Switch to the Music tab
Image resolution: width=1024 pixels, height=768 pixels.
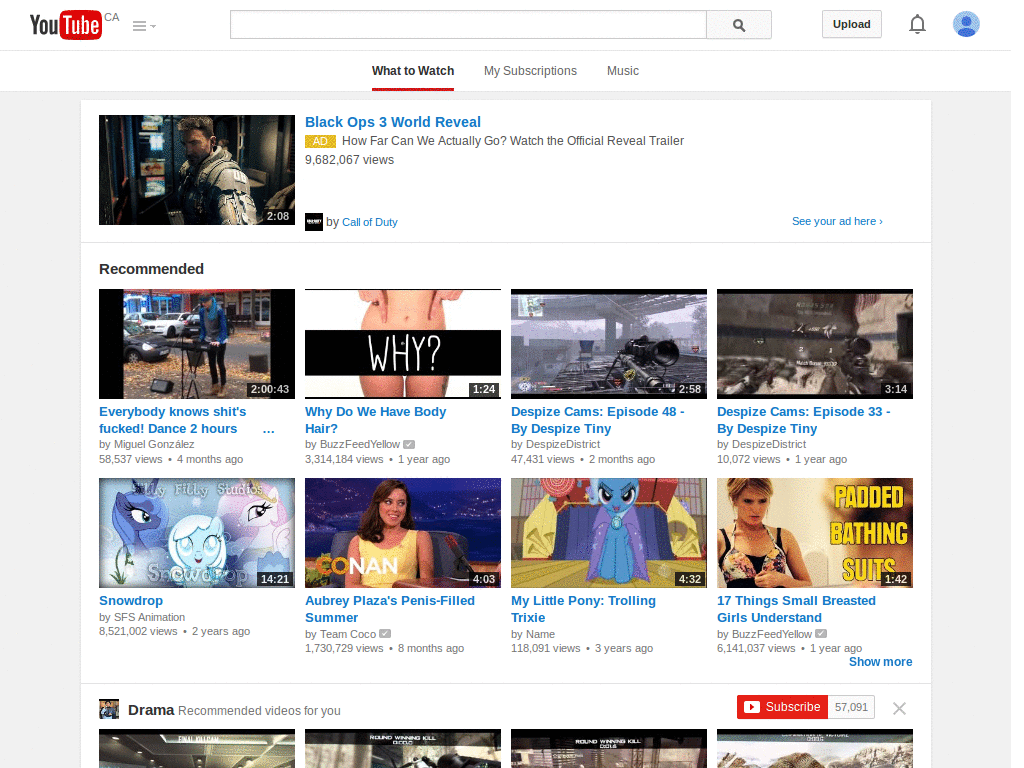pos(622,71)
